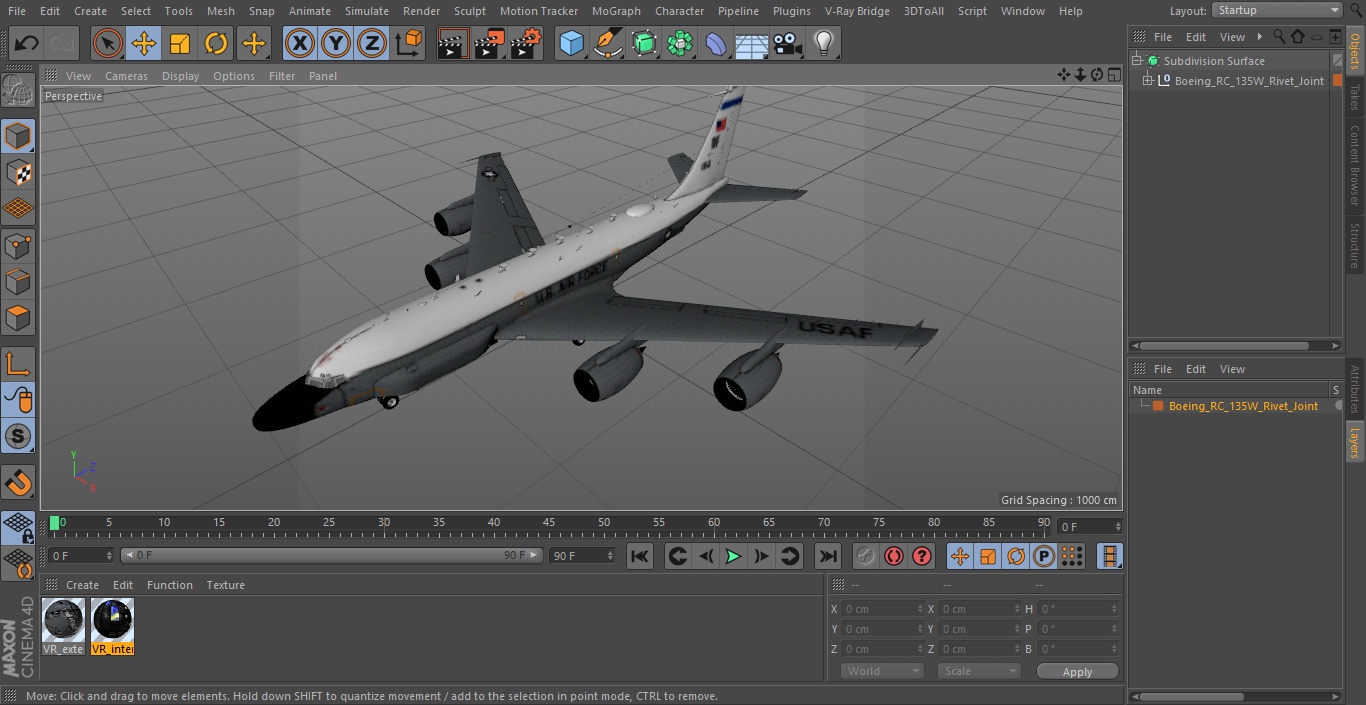1366x705 pixels.
Task: Toggle the Z axis lock
Action: (x=372, y=43)
